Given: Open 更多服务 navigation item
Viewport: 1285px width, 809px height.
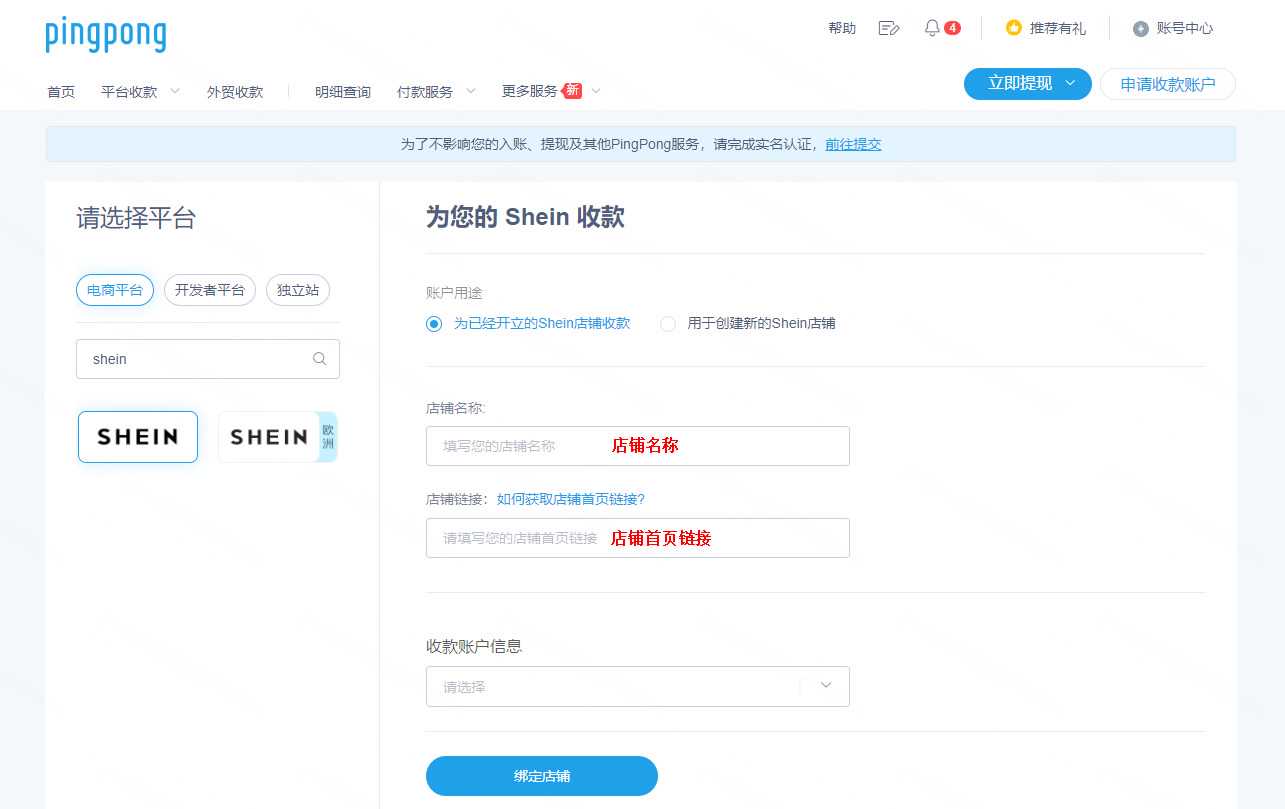Looking at the screenshot, I should coord(530,91).
